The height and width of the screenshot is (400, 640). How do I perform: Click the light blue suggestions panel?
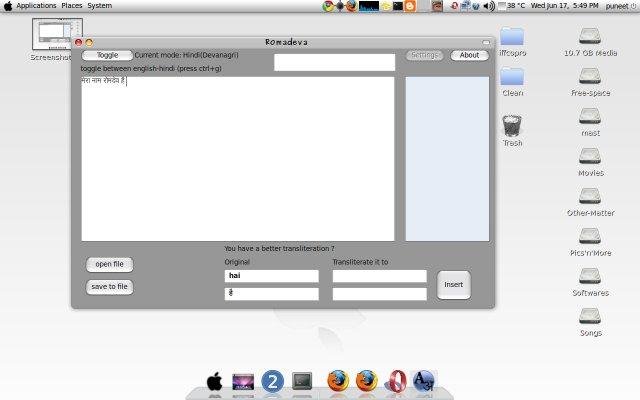pos(447,159)
